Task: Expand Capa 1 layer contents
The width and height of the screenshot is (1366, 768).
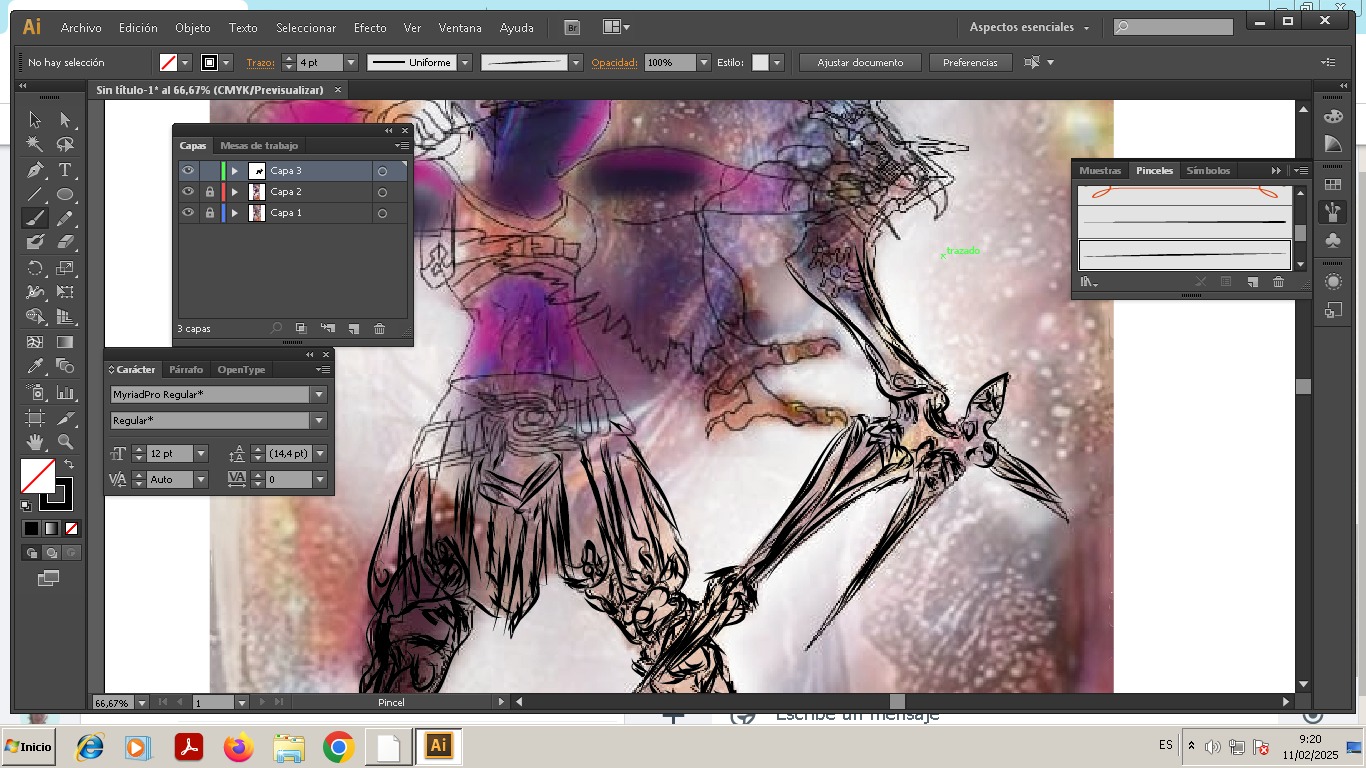Action: tap(235, 213)
